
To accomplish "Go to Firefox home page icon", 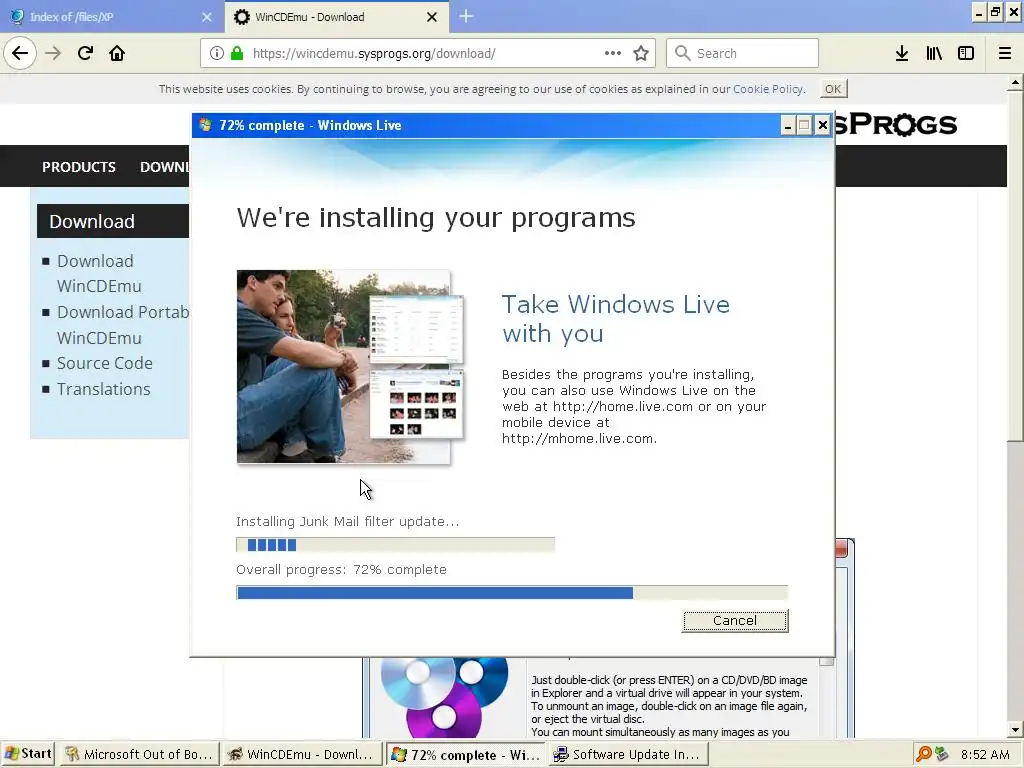I will pos(117,53).
